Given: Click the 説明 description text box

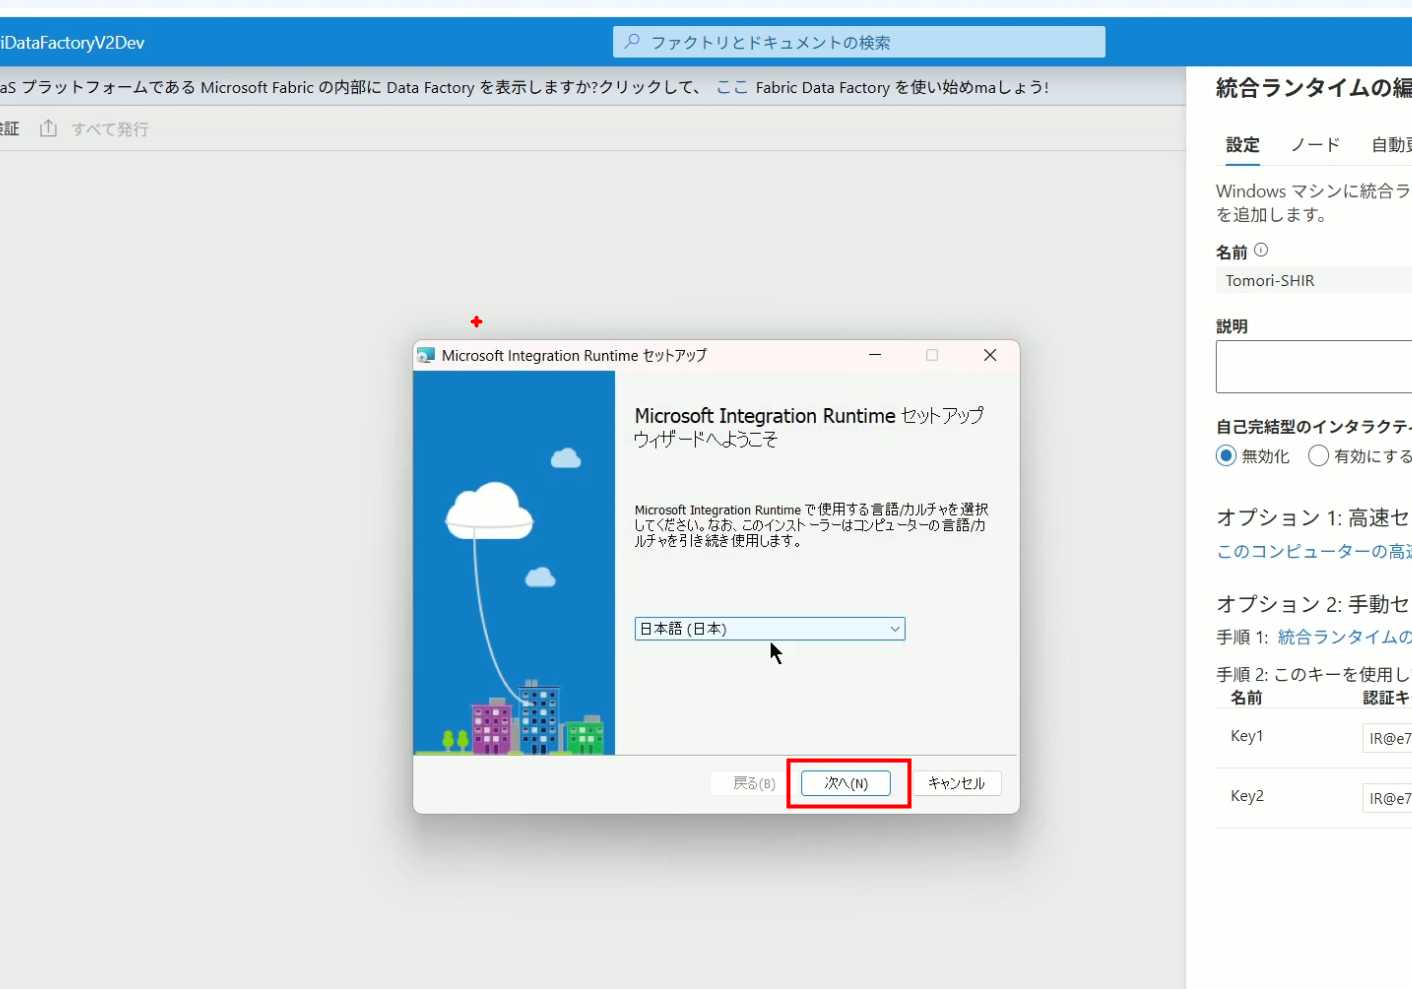Looking at the screenshot, I should (1313, 366).
